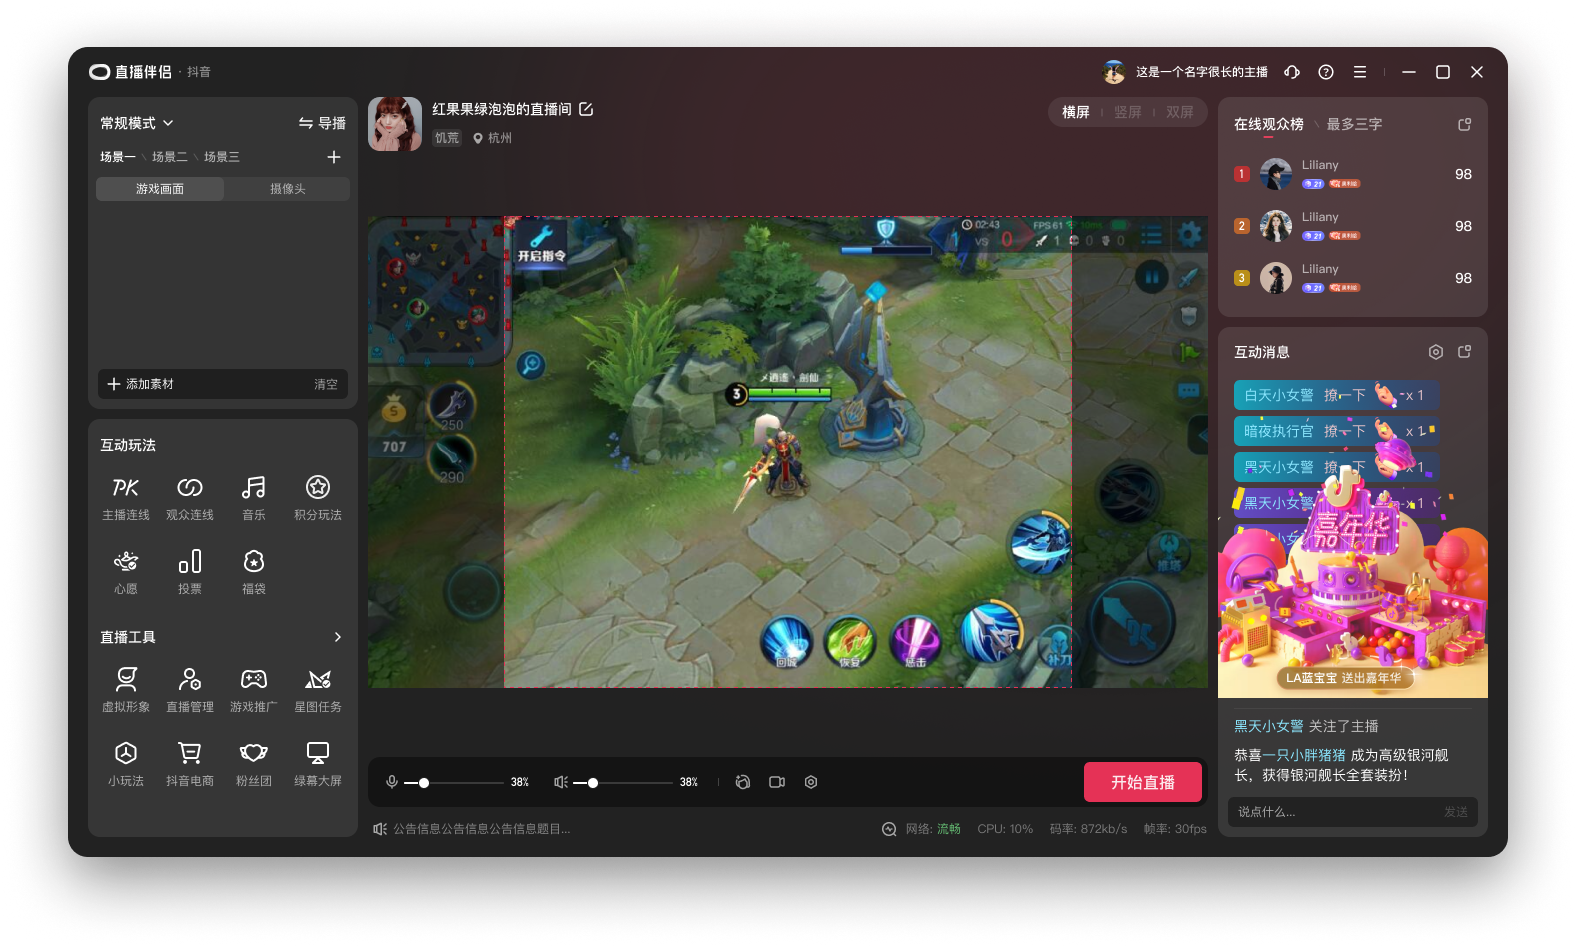Image resolution: width=1576 pixels, height=946 pixels.
Task: Select rank 1 viewer Liliany
Action: tap(1353, 174)
